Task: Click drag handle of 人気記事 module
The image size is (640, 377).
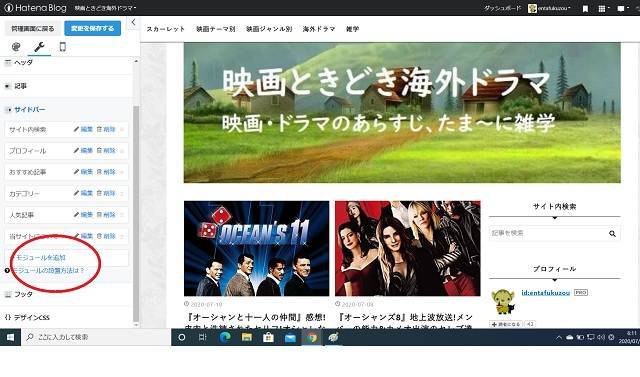Action: [122, 215]
